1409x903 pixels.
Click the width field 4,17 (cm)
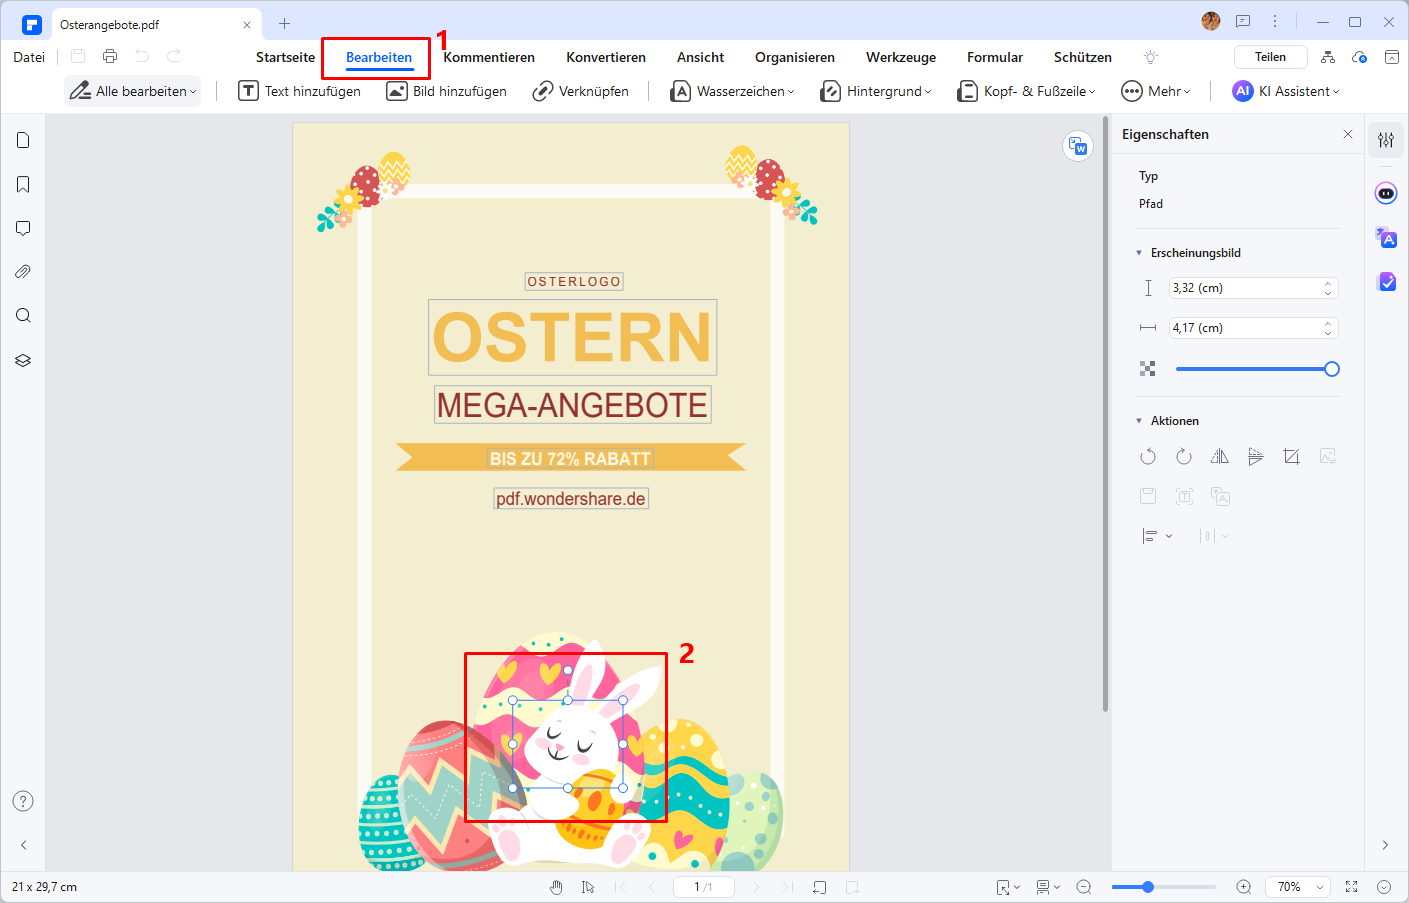1254,328
